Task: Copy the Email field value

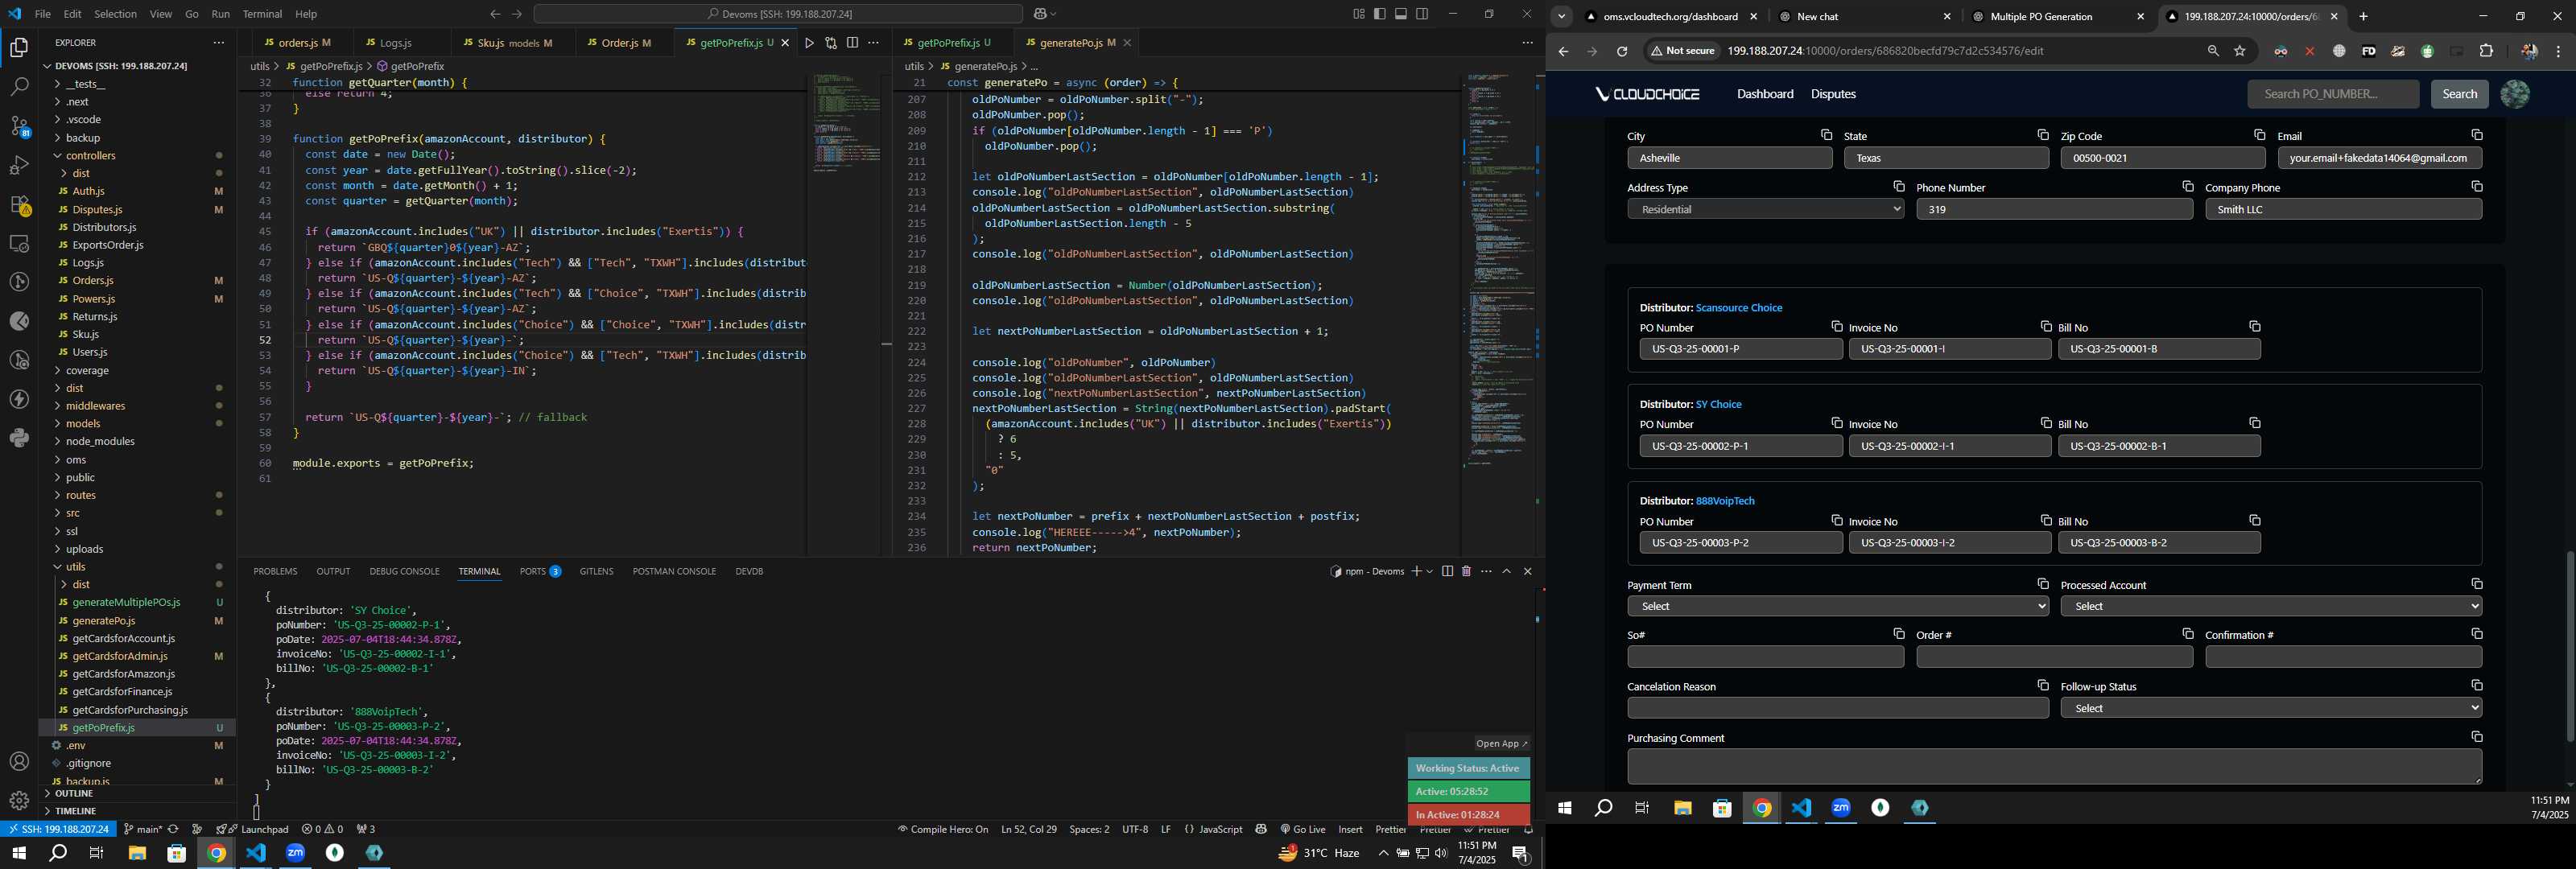Action: tap(2477, 135)
